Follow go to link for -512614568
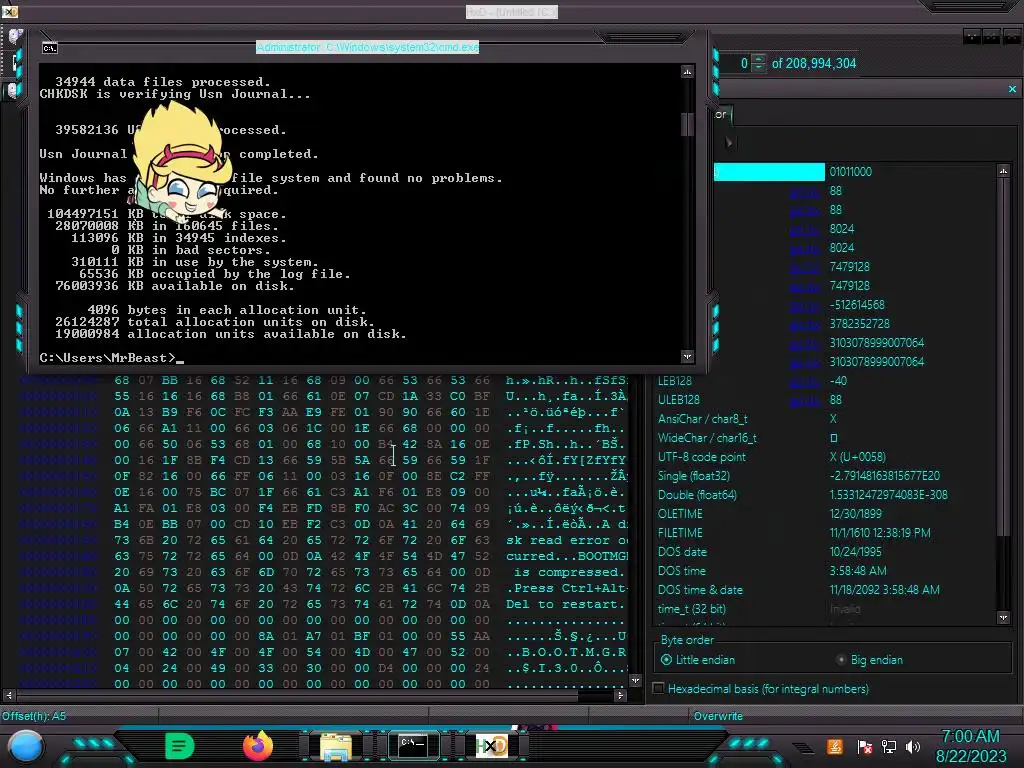 [804, 305]
